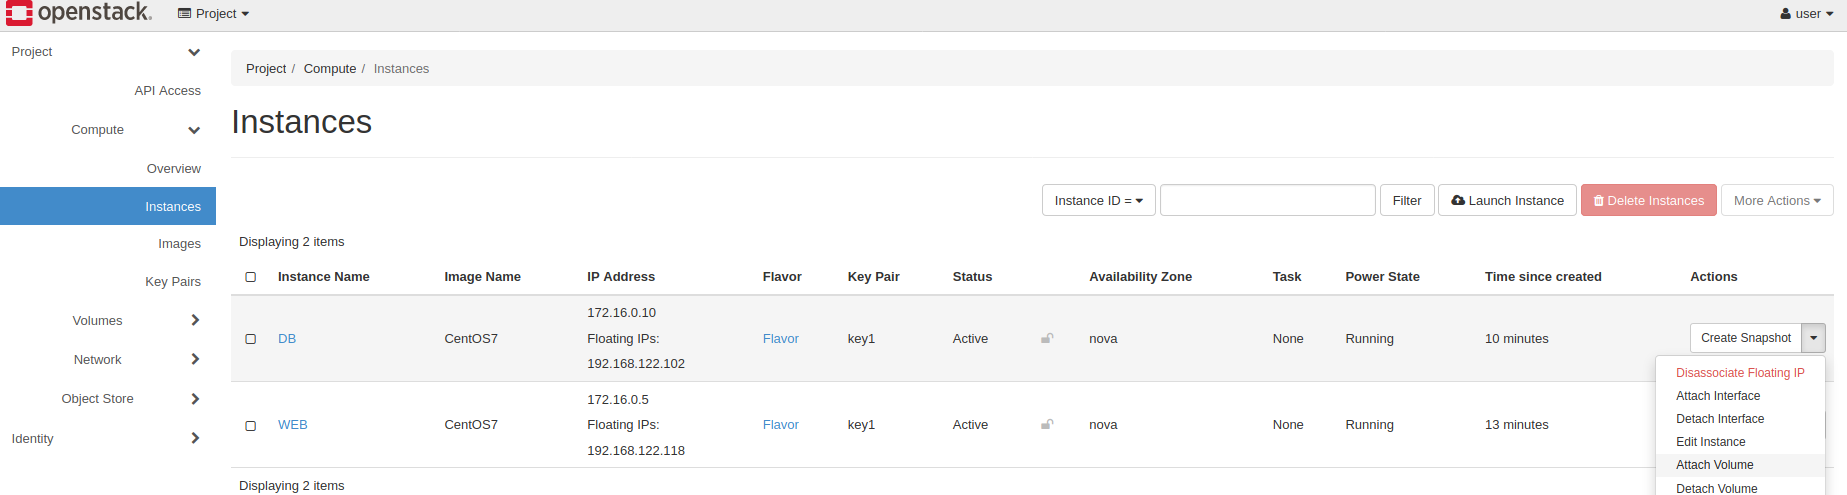Expand the Volumes sidebar chevron

tap(195, 320)
